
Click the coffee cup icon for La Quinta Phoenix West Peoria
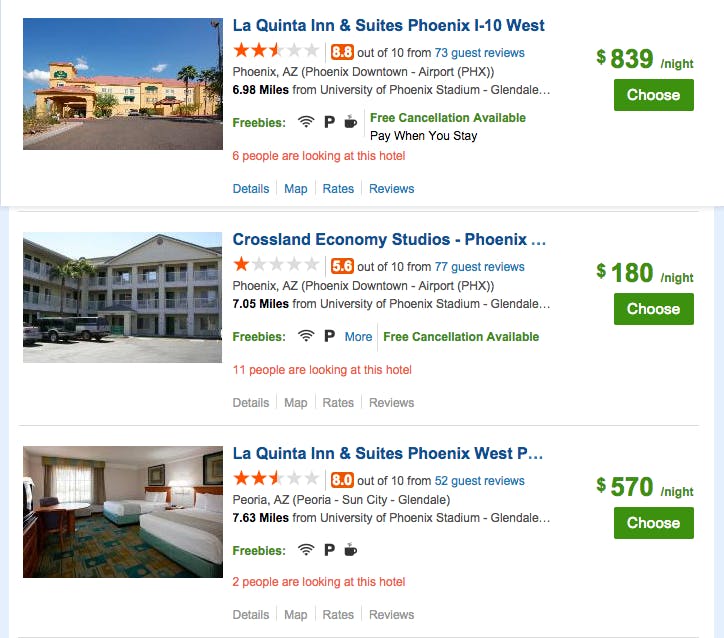(351, 550)
